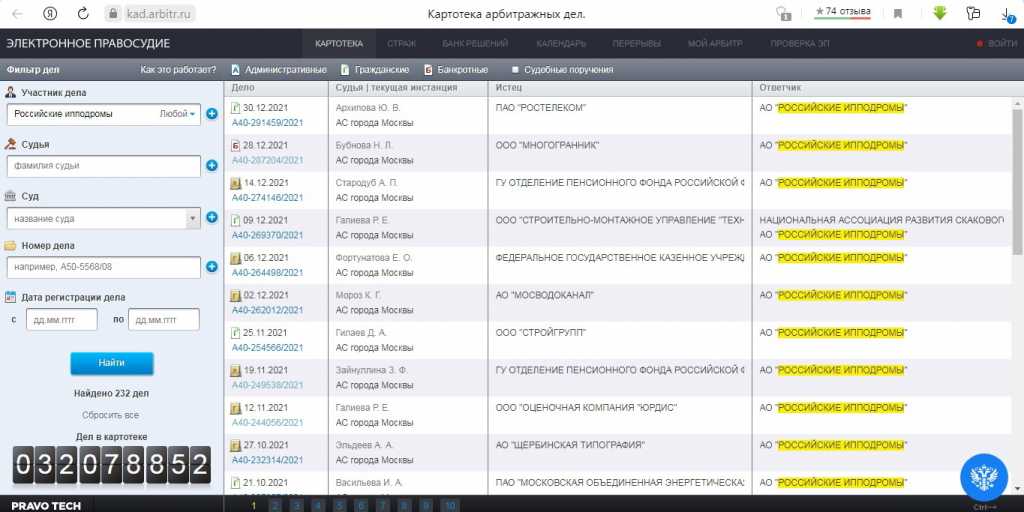
Task: Open the ПЕРЕРЫВЫ tab
Action: 637,44
